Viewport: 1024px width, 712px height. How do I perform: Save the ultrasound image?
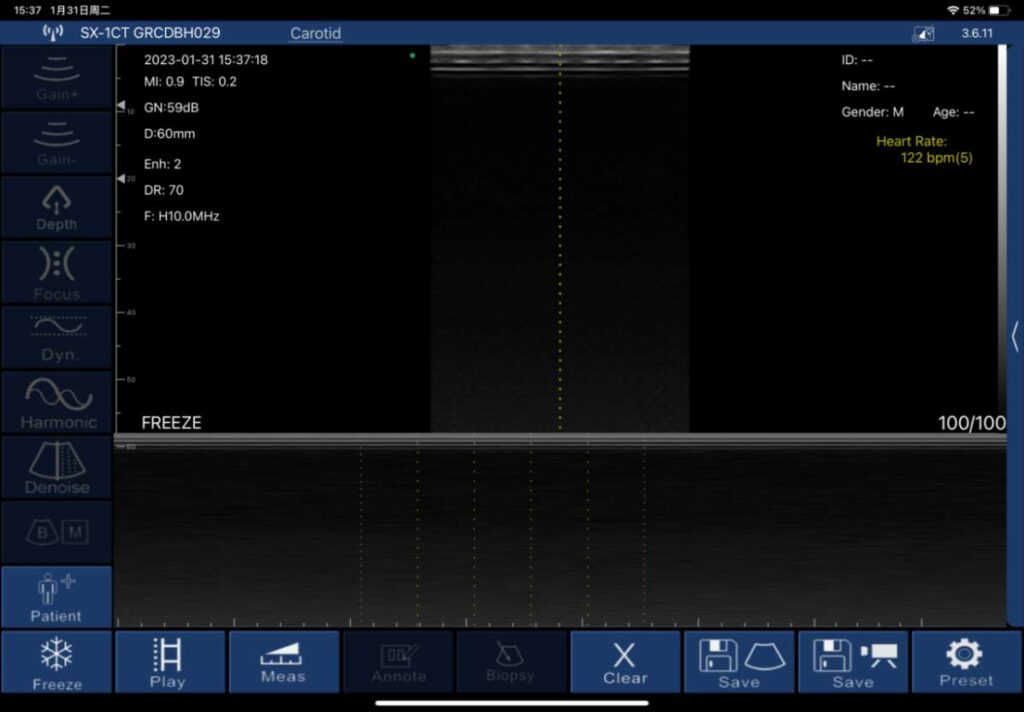739,662
